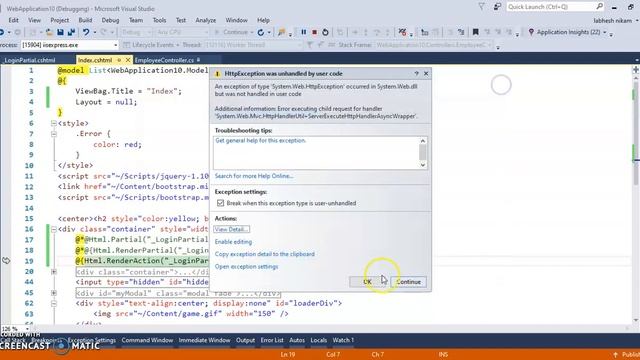Pause debugging with Break All icon
This screenshot has height=360, width=640.
pyautogui.click(x=304, y=32)
